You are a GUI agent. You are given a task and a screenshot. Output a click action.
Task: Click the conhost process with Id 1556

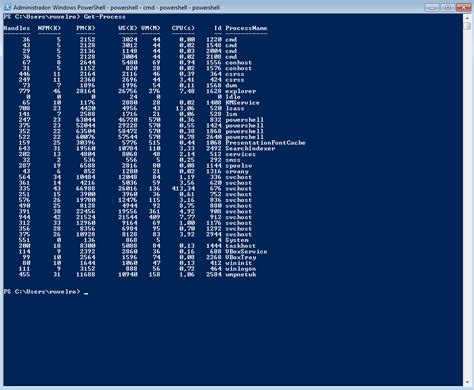239,62
